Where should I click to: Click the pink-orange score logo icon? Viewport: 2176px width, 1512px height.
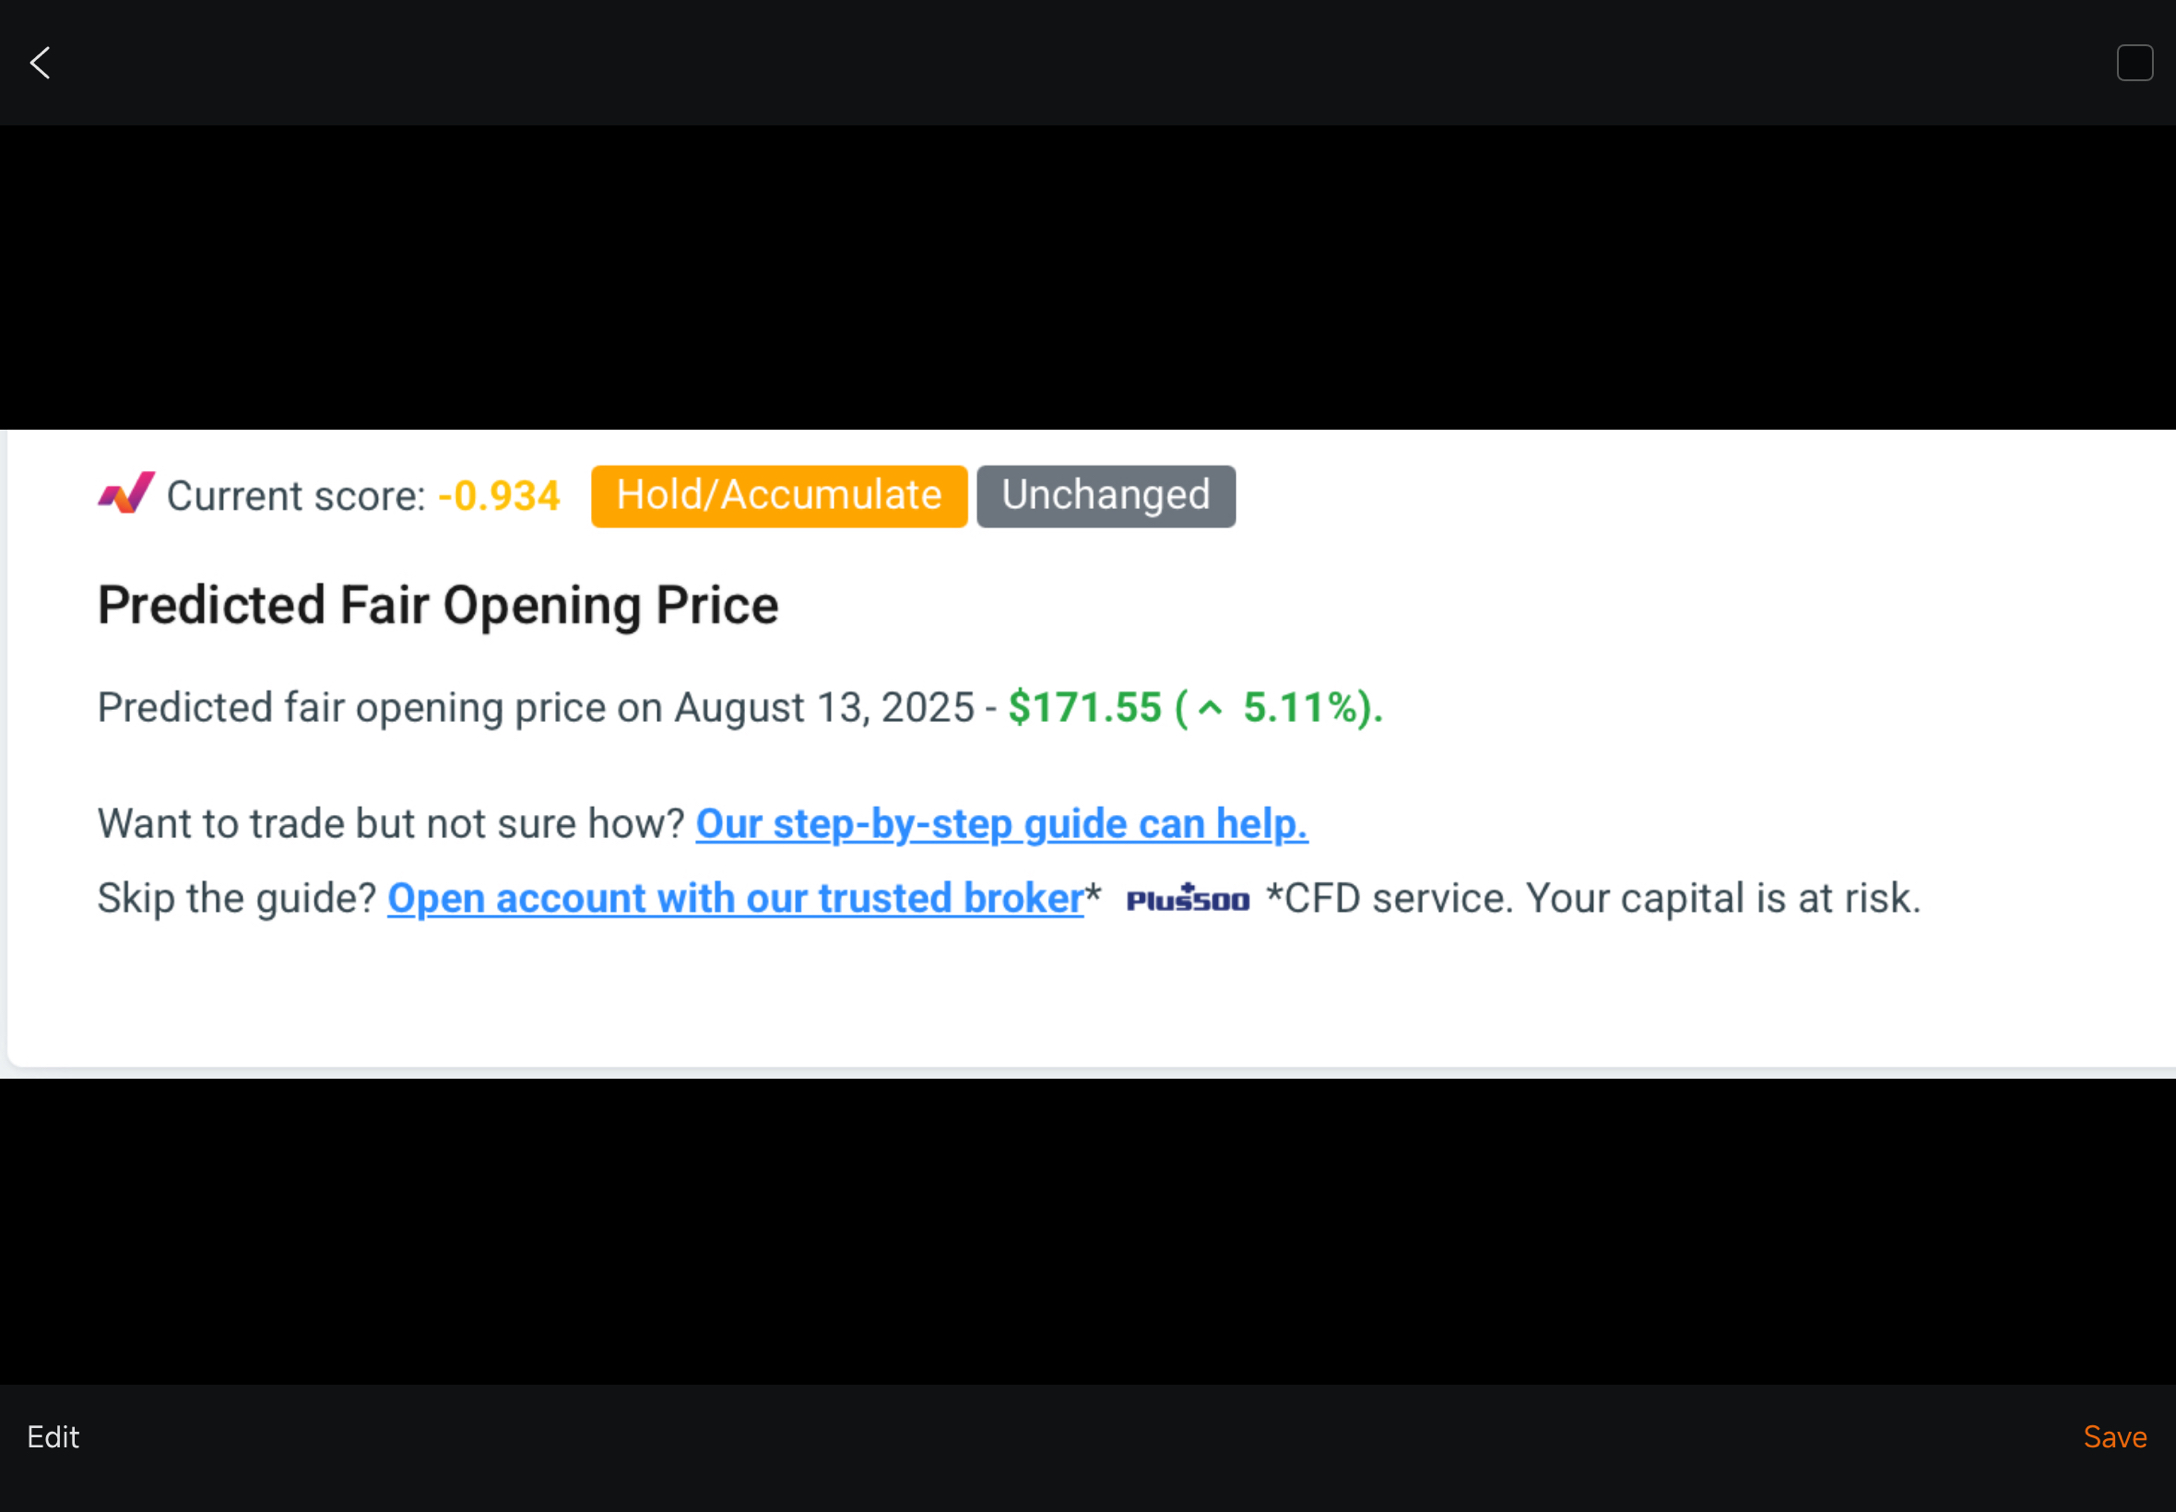[x=126, y=494]
